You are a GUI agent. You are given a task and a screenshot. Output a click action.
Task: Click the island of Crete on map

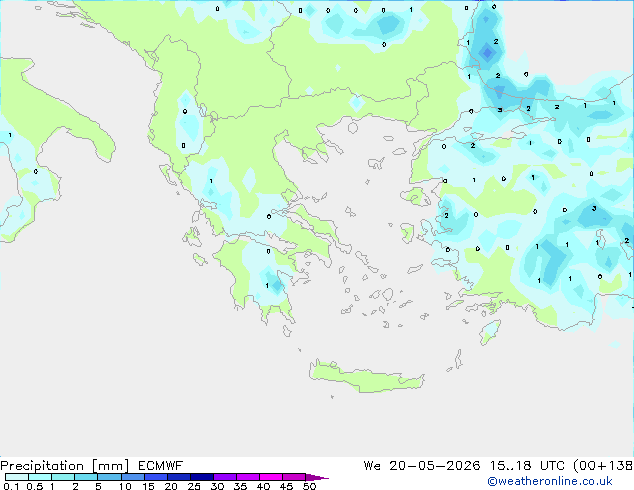point(366,378)
